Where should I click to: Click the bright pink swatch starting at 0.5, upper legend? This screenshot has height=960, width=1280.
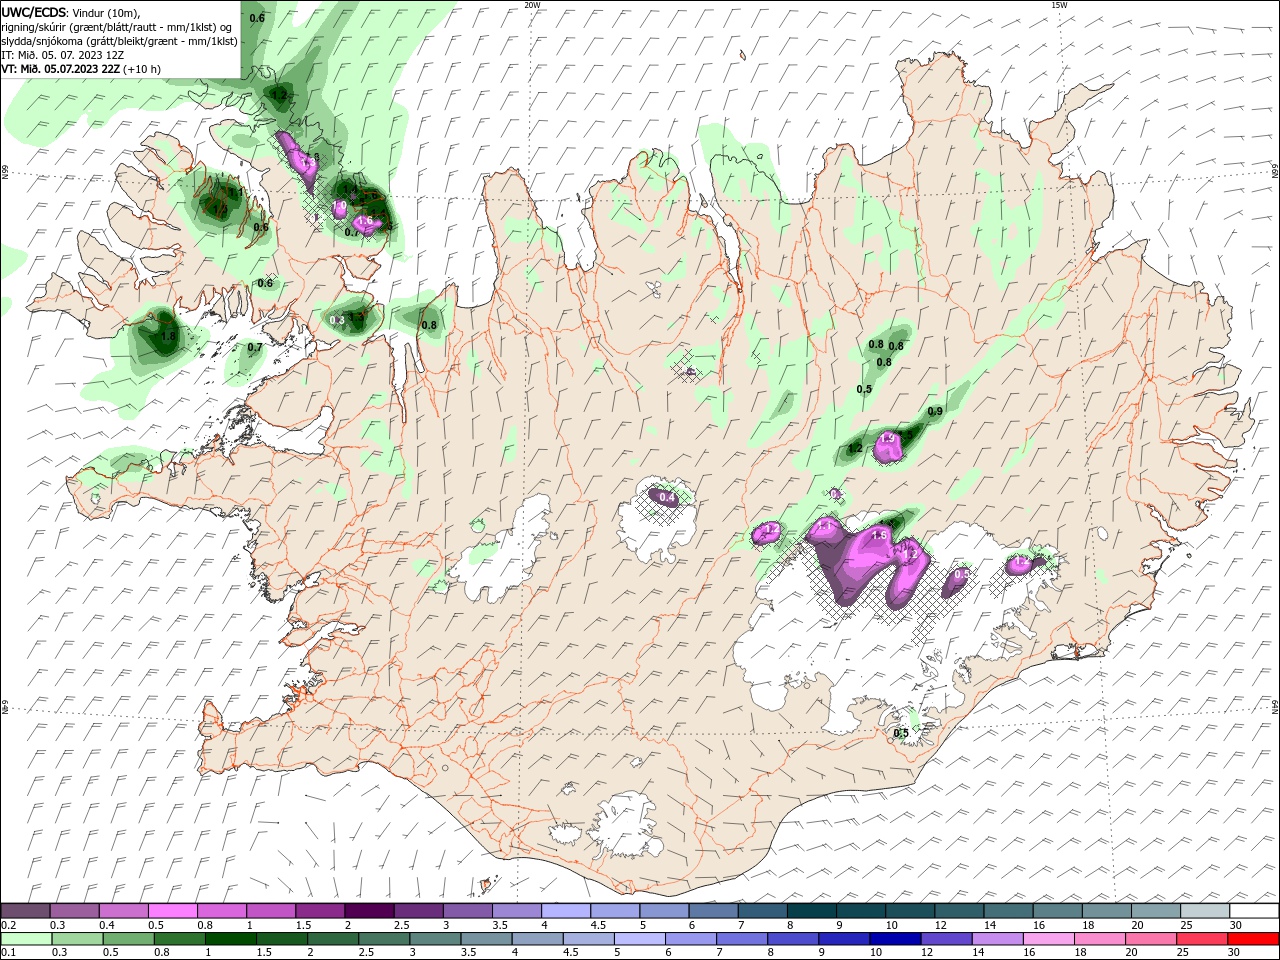tap(172, 911)
